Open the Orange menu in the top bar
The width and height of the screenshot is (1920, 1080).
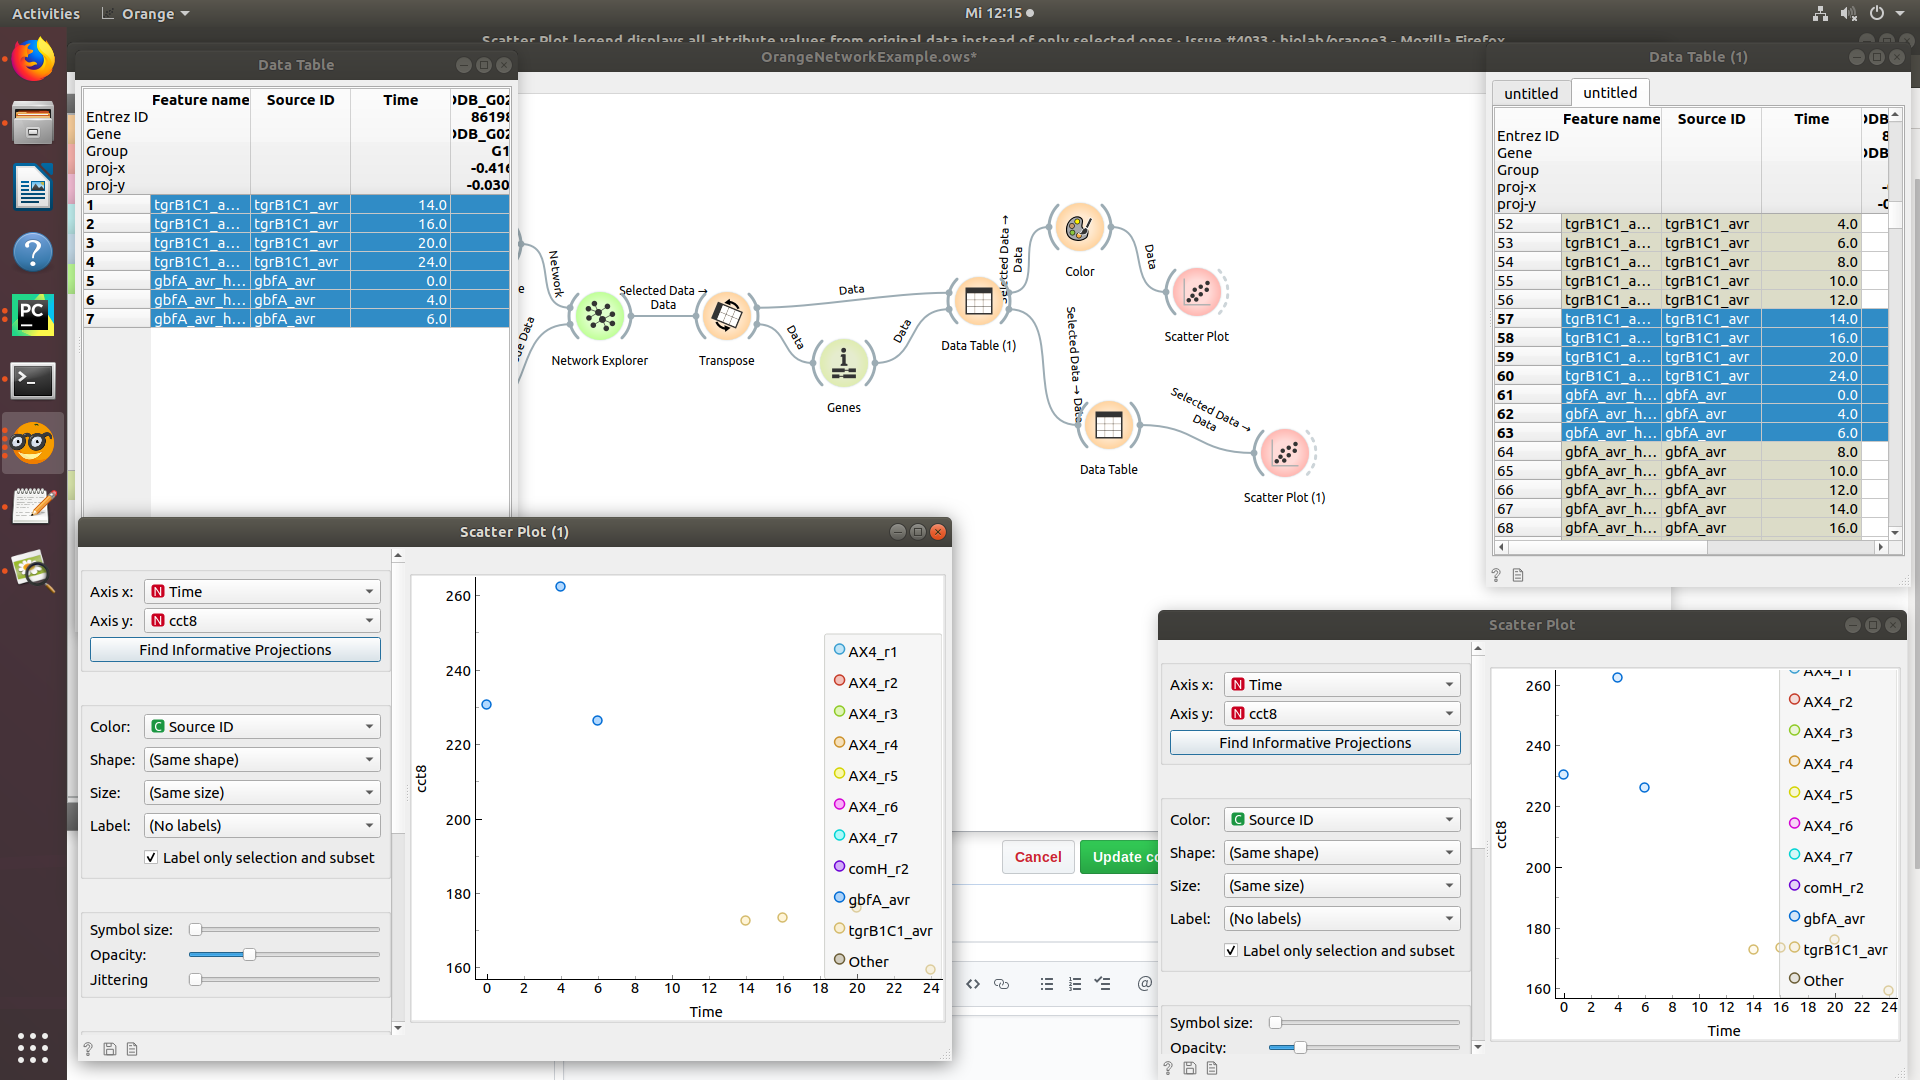click(x=143, y=13)
